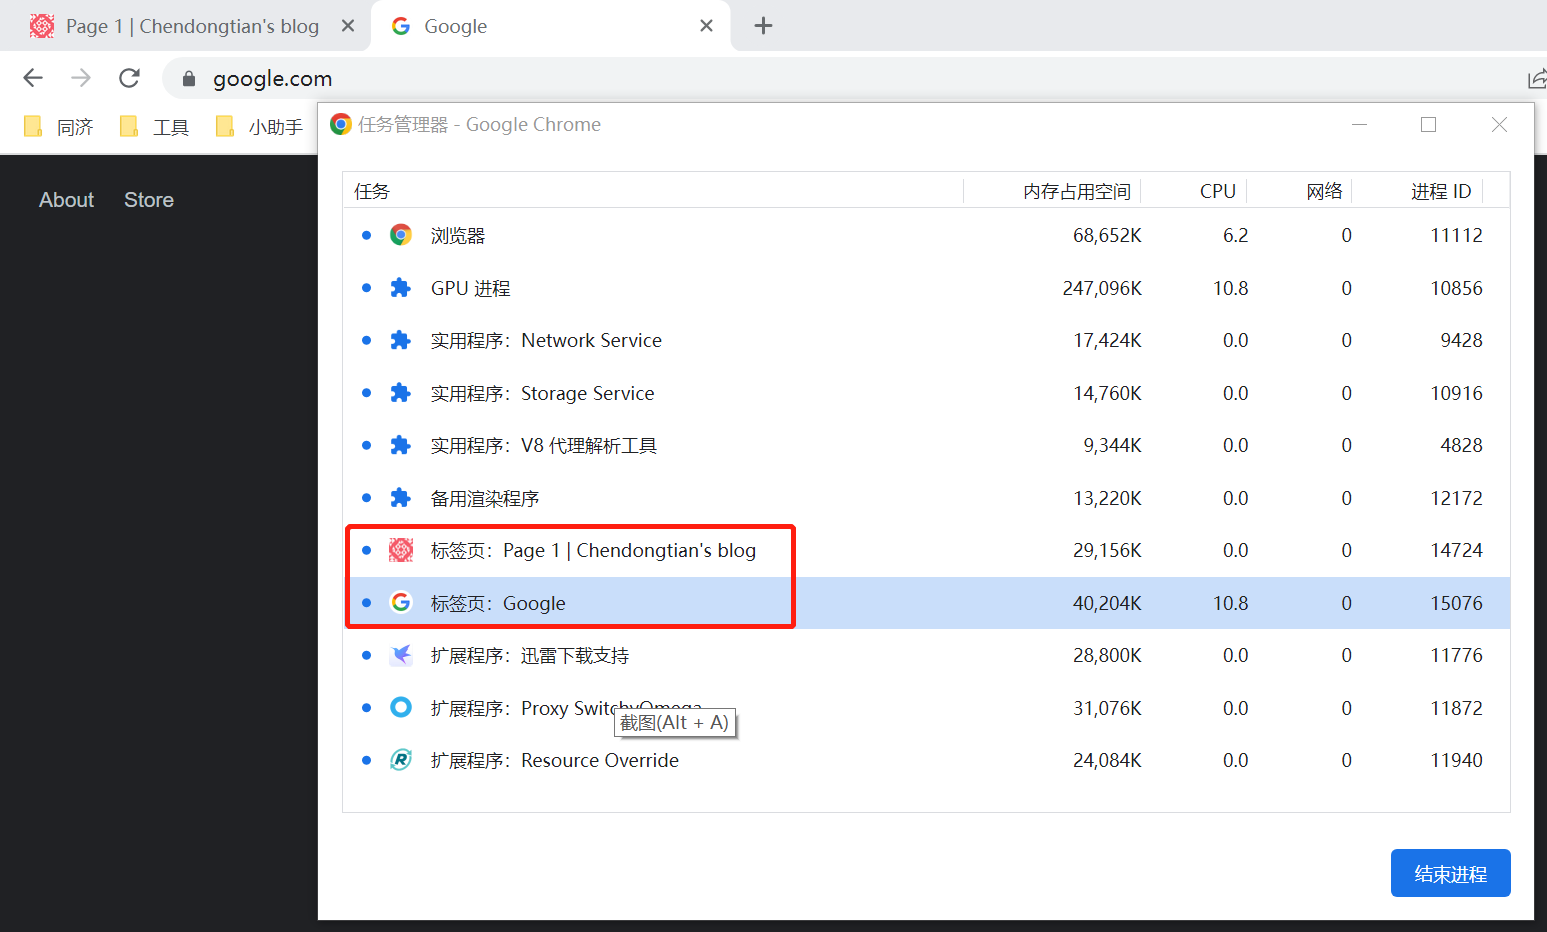The image size is (1547, 932).
Task: Click the Google favicon in task list
Action: (x=401, y=602)
